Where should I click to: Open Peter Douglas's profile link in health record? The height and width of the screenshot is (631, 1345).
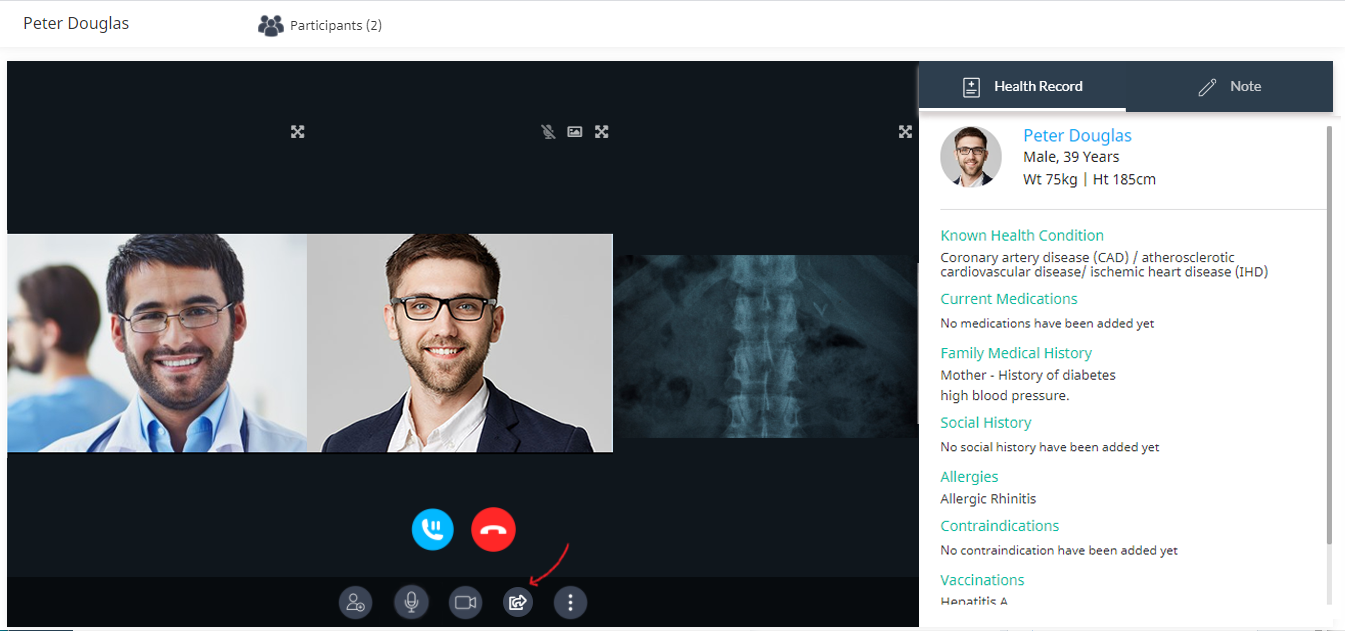tap(1077, 135)
